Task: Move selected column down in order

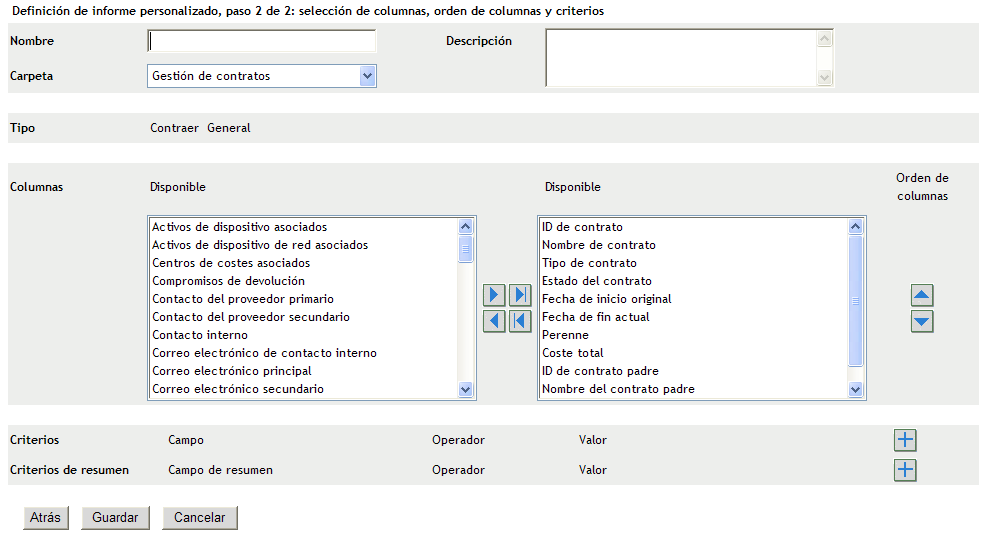Action: tap(922, 321)
